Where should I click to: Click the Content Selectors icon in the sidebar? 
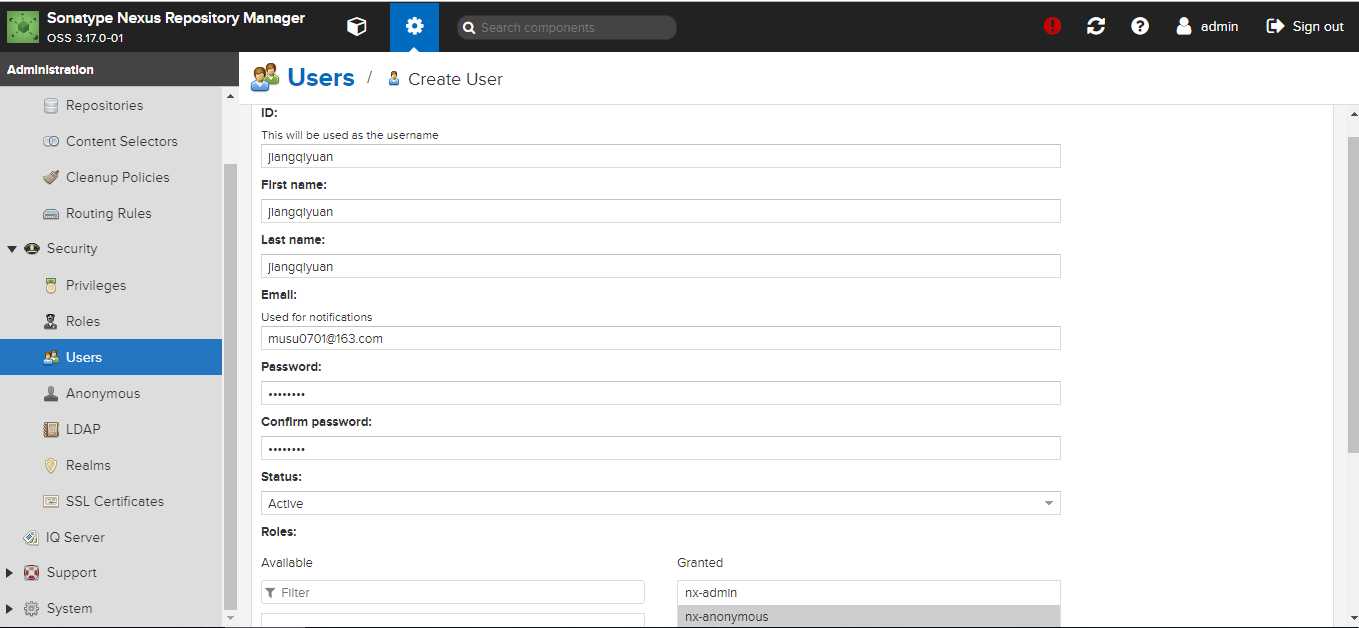pyautogui.click(x=51, y=142)
